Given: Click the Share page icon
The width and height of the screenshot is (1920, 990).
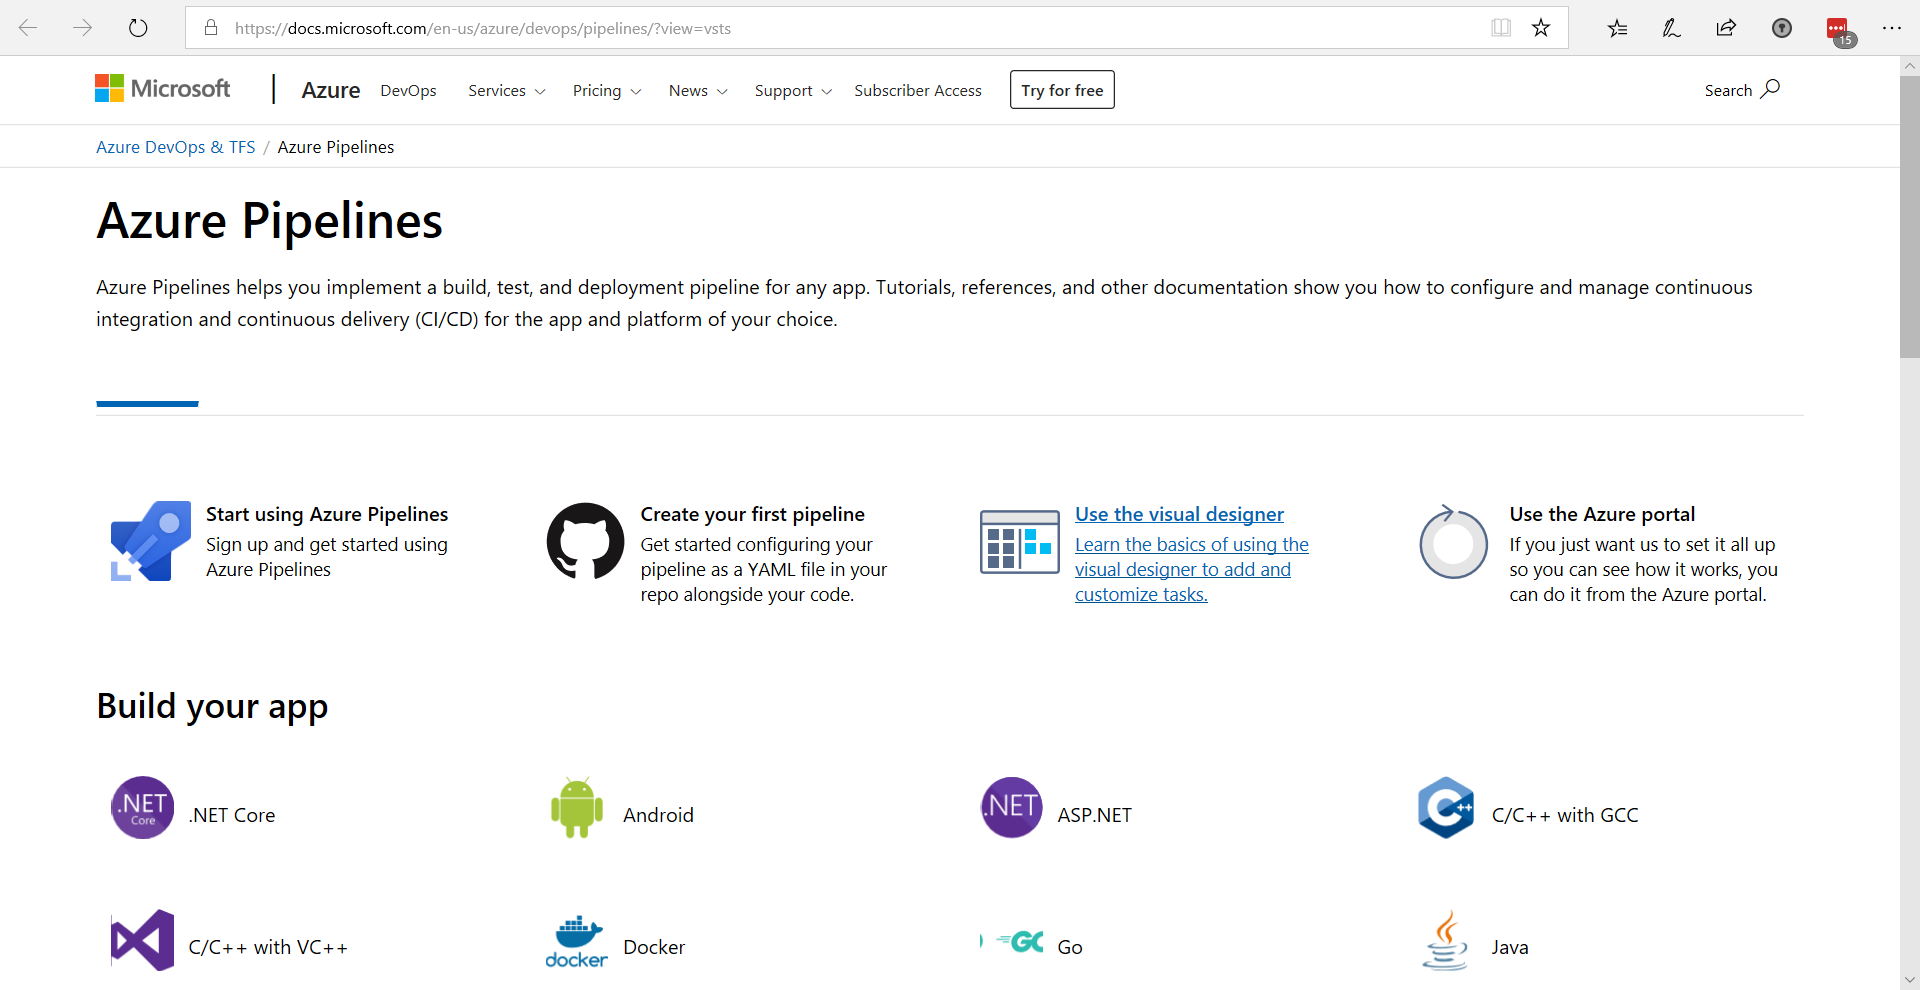Looking at the screenshot, I should (1726, 28).
